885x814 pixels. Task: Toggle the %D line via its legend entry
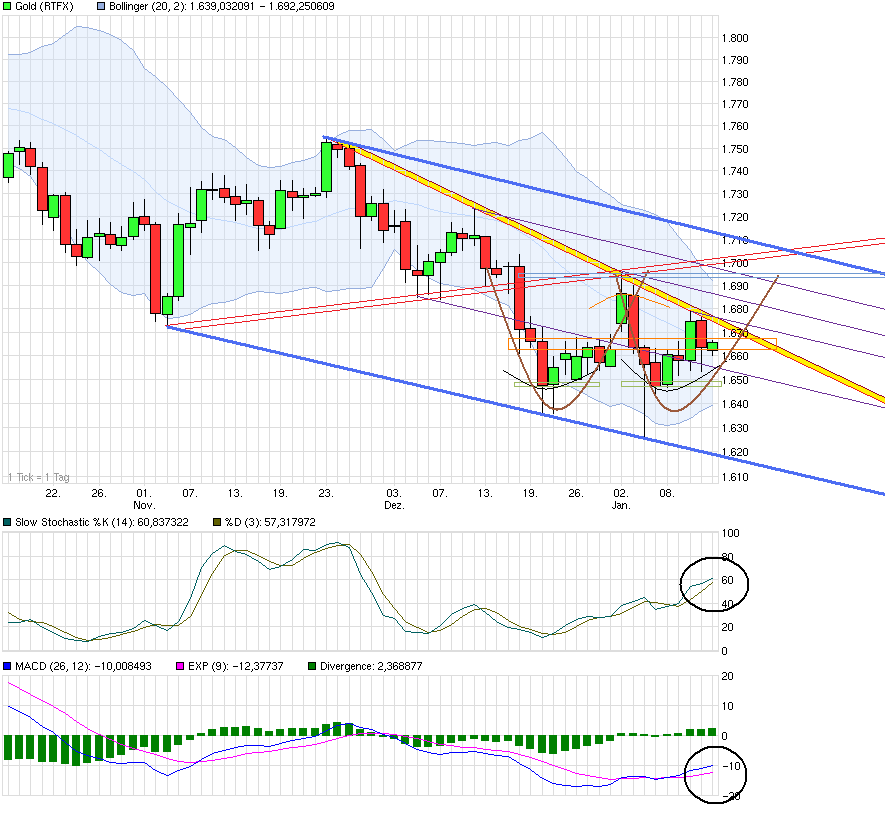pyautogui.click(x=262, y=521)
